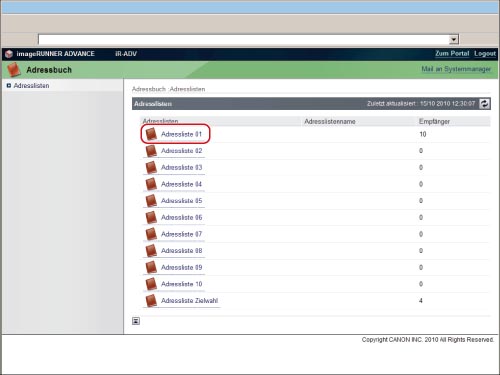Click the book icon for Adressliste 08
The width and height of the screenshot is (500, 375).
click(x=151, y=250)
